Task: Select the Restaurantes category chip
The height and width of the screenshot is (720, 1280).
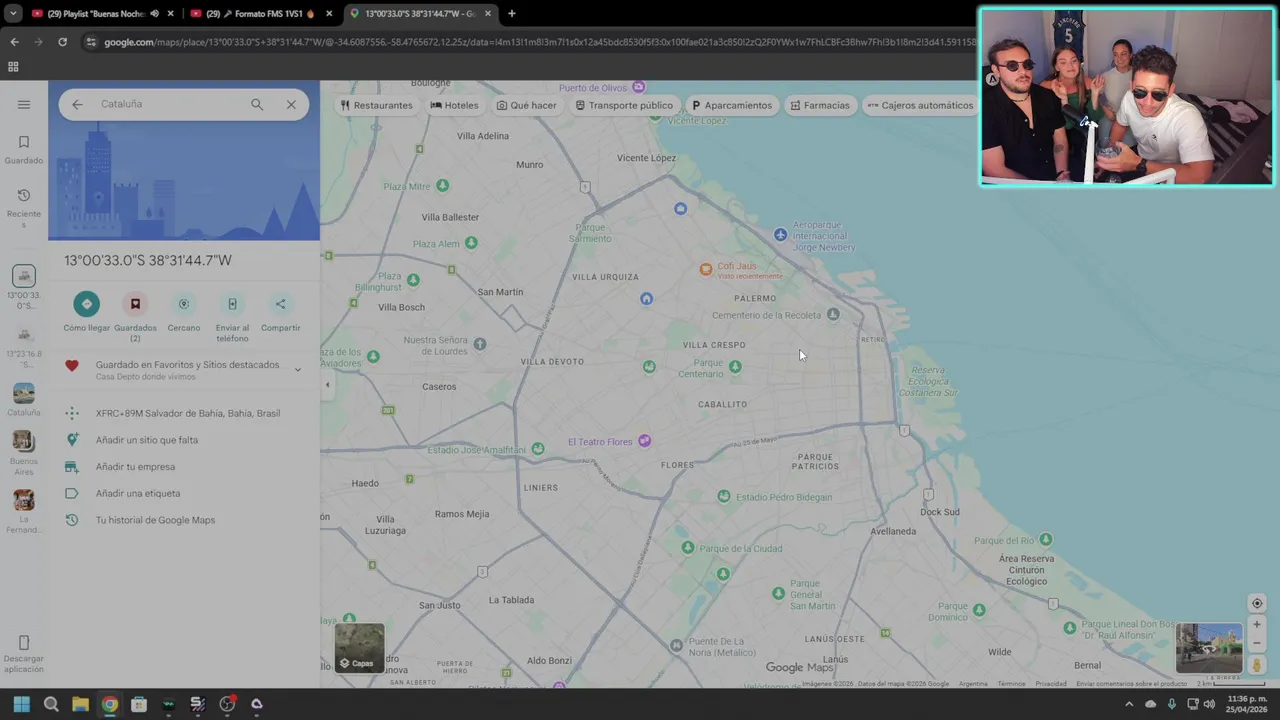Action: point(376,105)
